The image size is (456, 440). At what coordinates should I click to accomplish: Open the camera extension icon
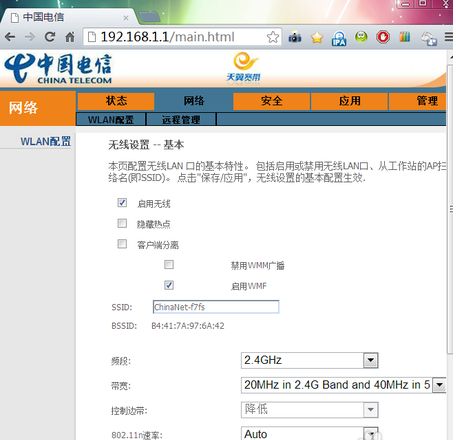[295, 37]
